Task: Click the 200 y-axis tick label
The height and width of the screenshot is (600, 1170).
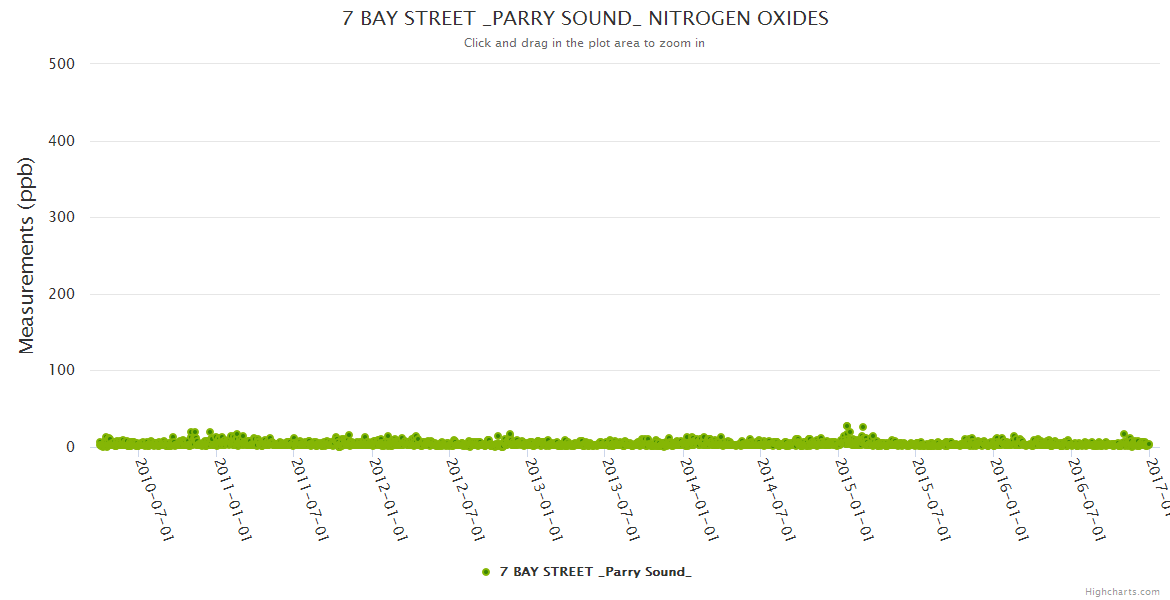Action: [x=61, y=294]
